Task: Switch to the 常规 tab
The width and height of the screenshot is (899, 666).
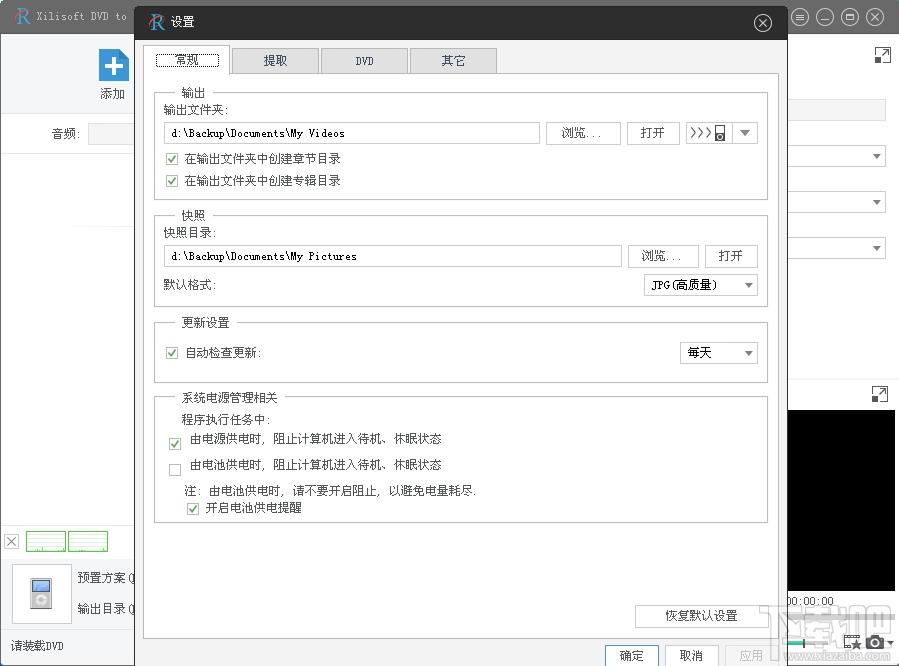Action: [x=187, y=60]
